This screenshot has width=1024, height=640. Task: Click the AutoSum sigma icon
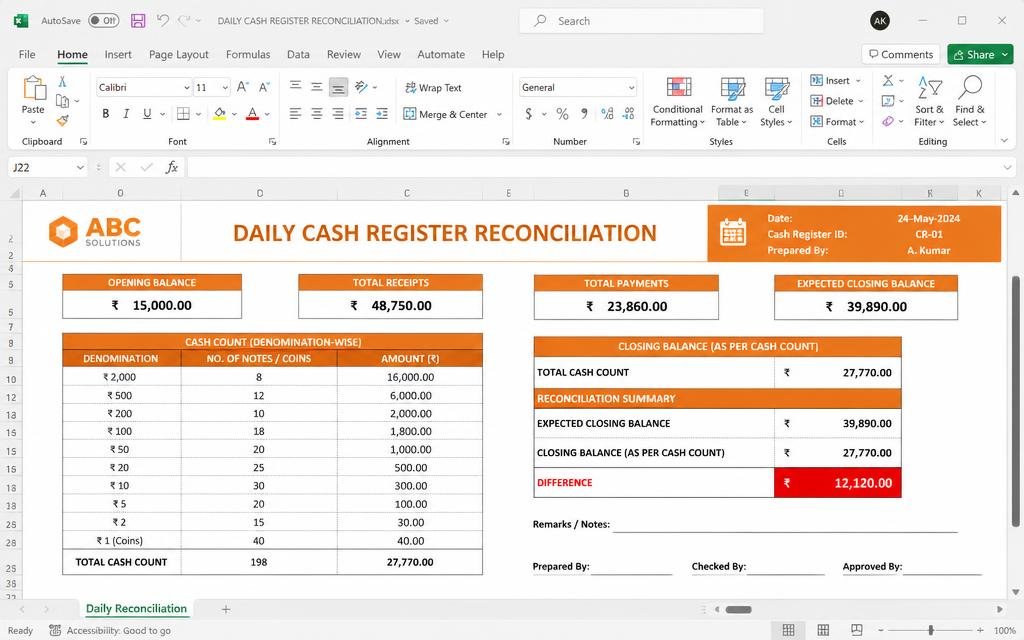click(x=888, y=80)
